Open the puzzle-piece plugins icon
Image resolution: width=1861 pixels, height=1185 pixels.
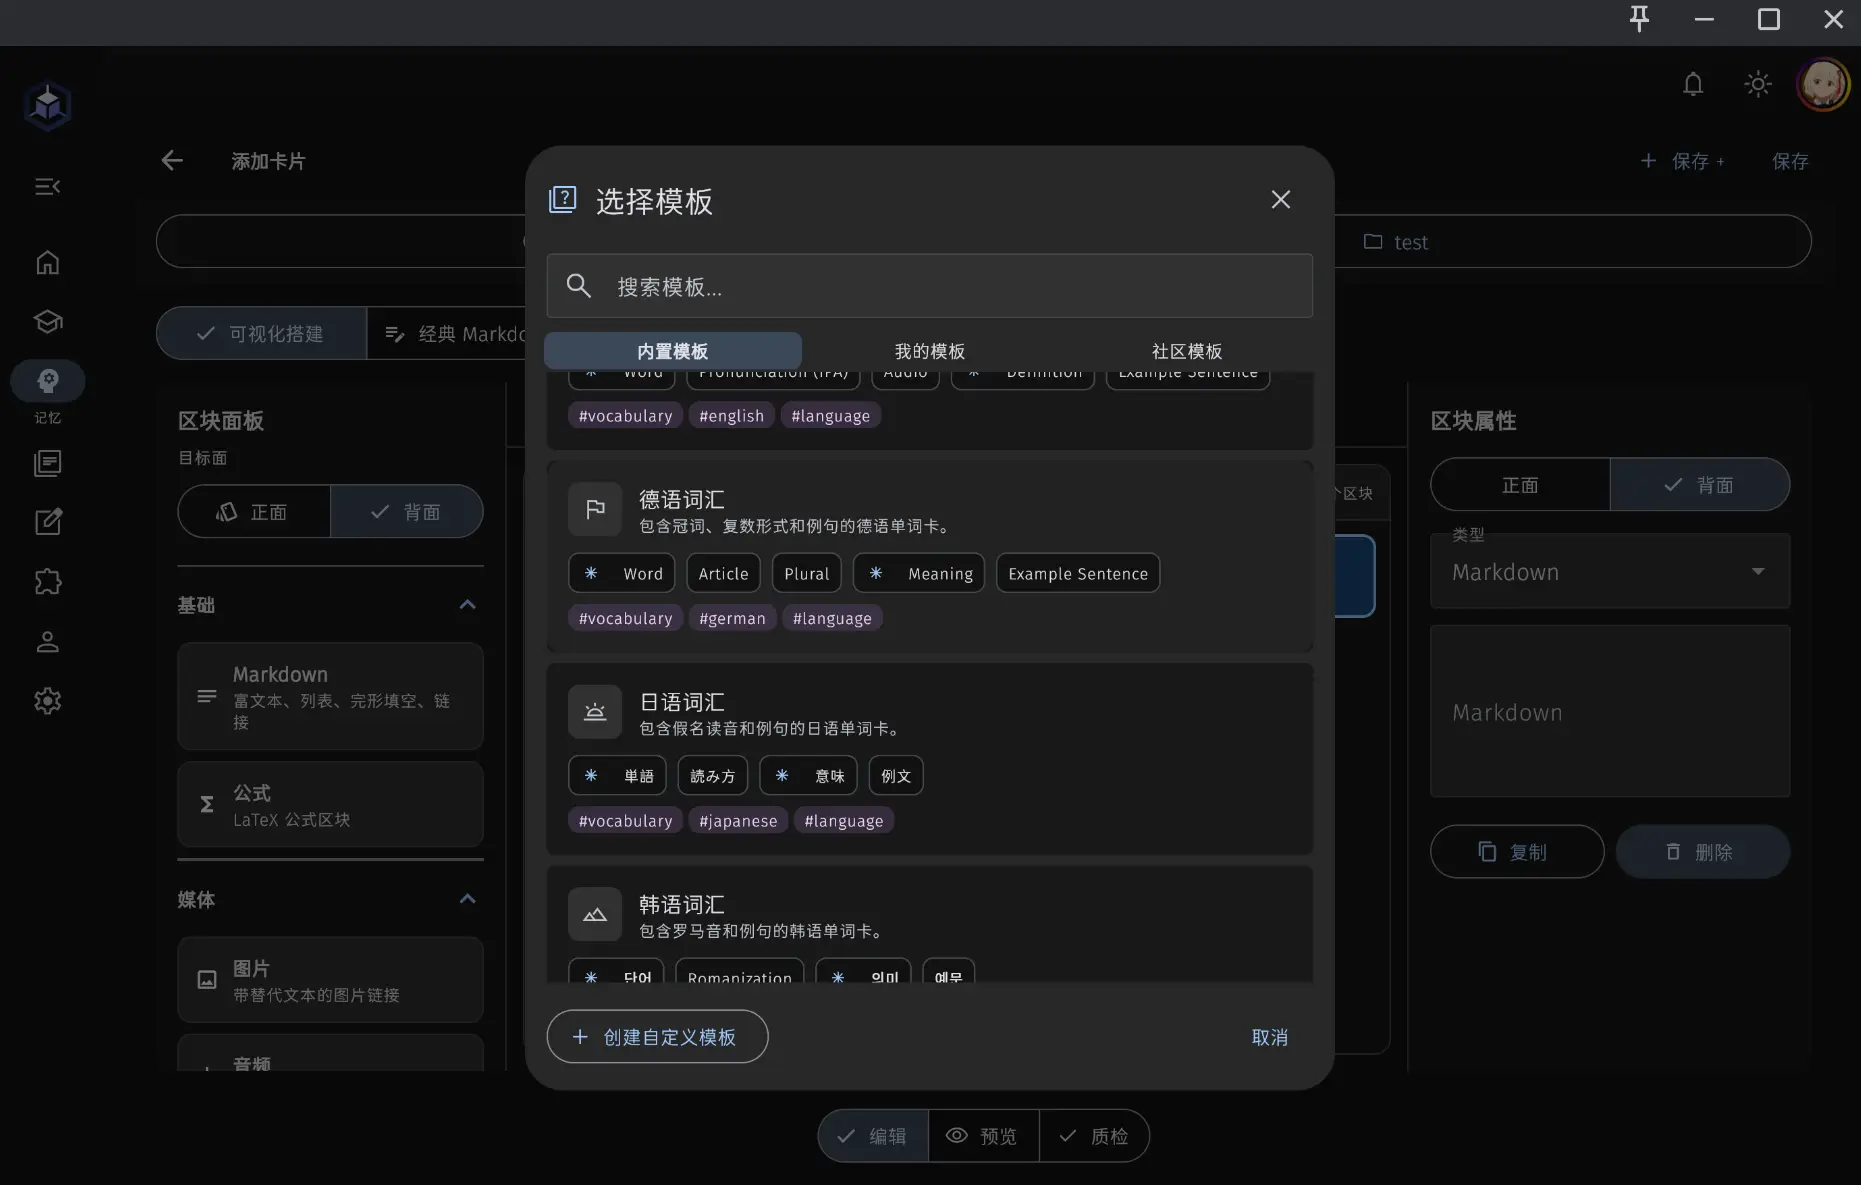(x=47, y=581)
